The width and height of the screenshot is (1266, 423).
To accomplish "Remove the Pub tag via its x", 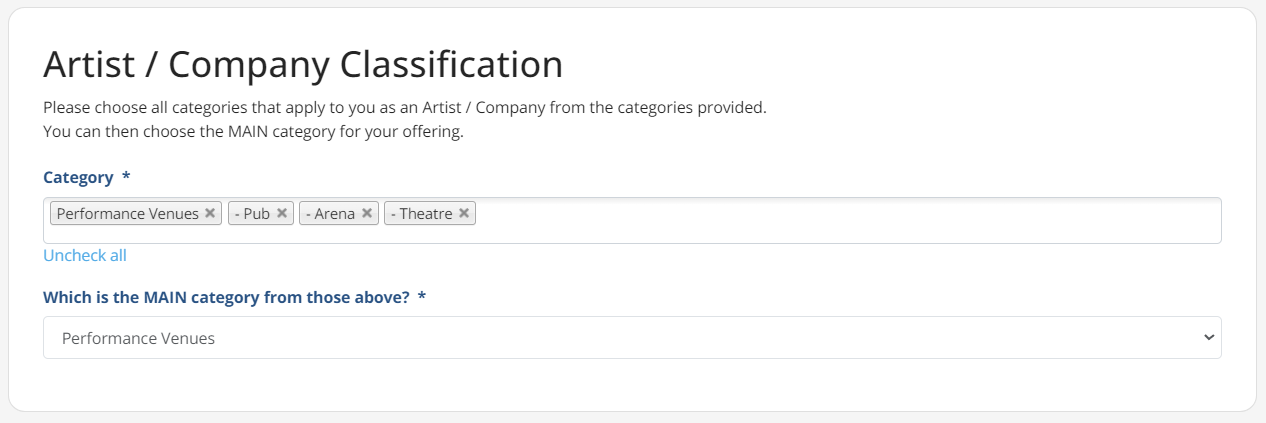I will click(x=282, y=213).
